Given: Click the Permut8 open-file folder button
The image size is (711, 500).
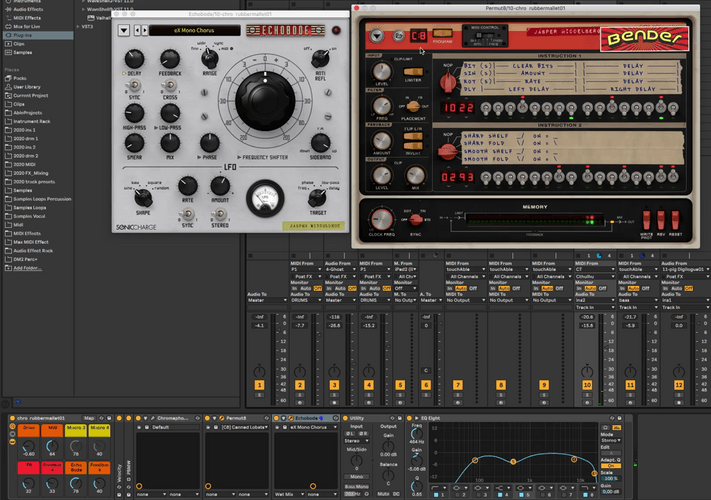Looking at the screenshot, I should click(x=398, y=35).
